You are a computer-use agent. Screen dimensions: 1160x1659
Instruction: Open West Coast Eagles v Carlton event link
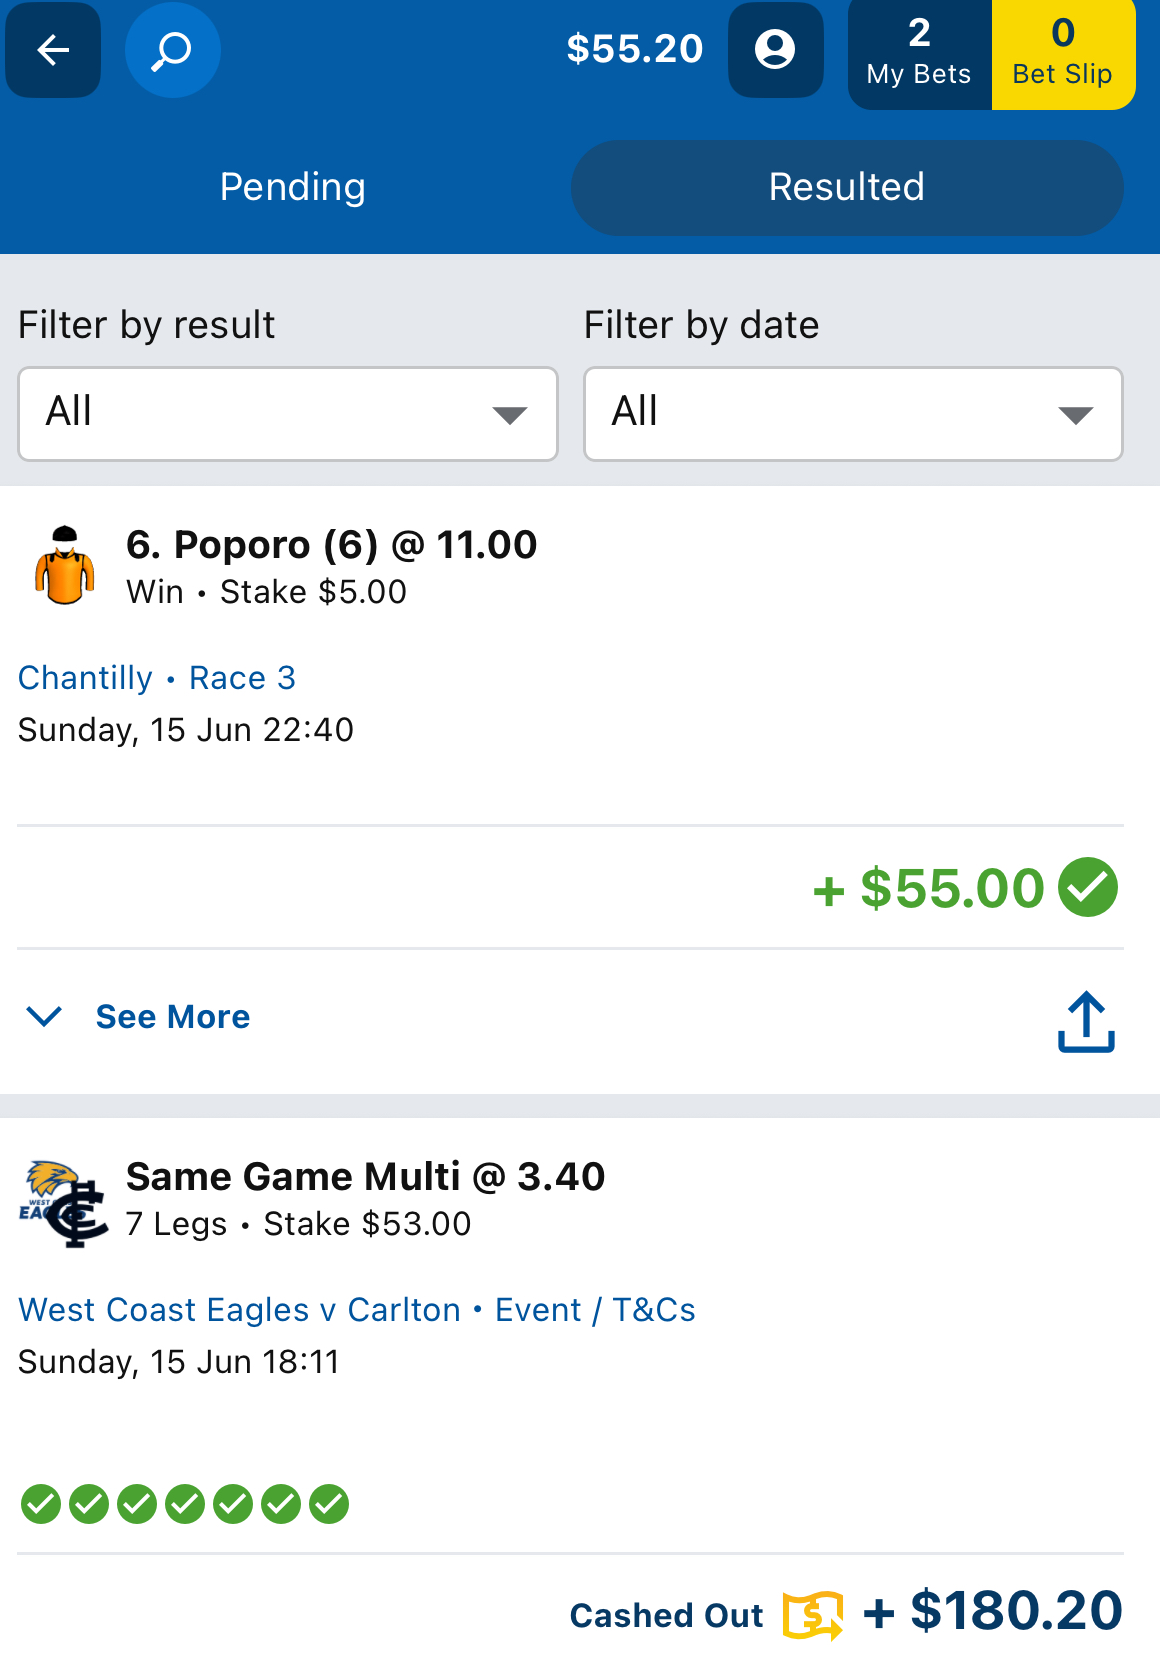pos(240,1310)
